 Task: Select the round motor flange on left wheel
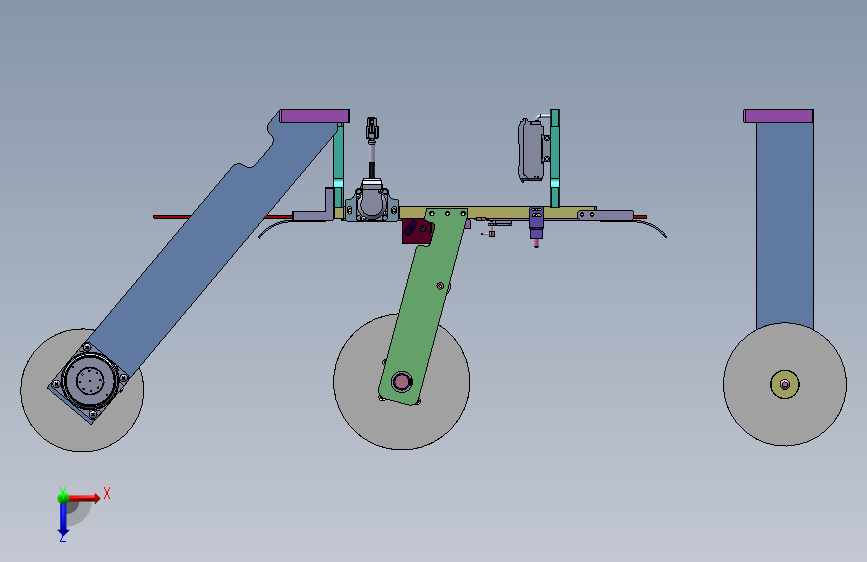coord(89,381)
